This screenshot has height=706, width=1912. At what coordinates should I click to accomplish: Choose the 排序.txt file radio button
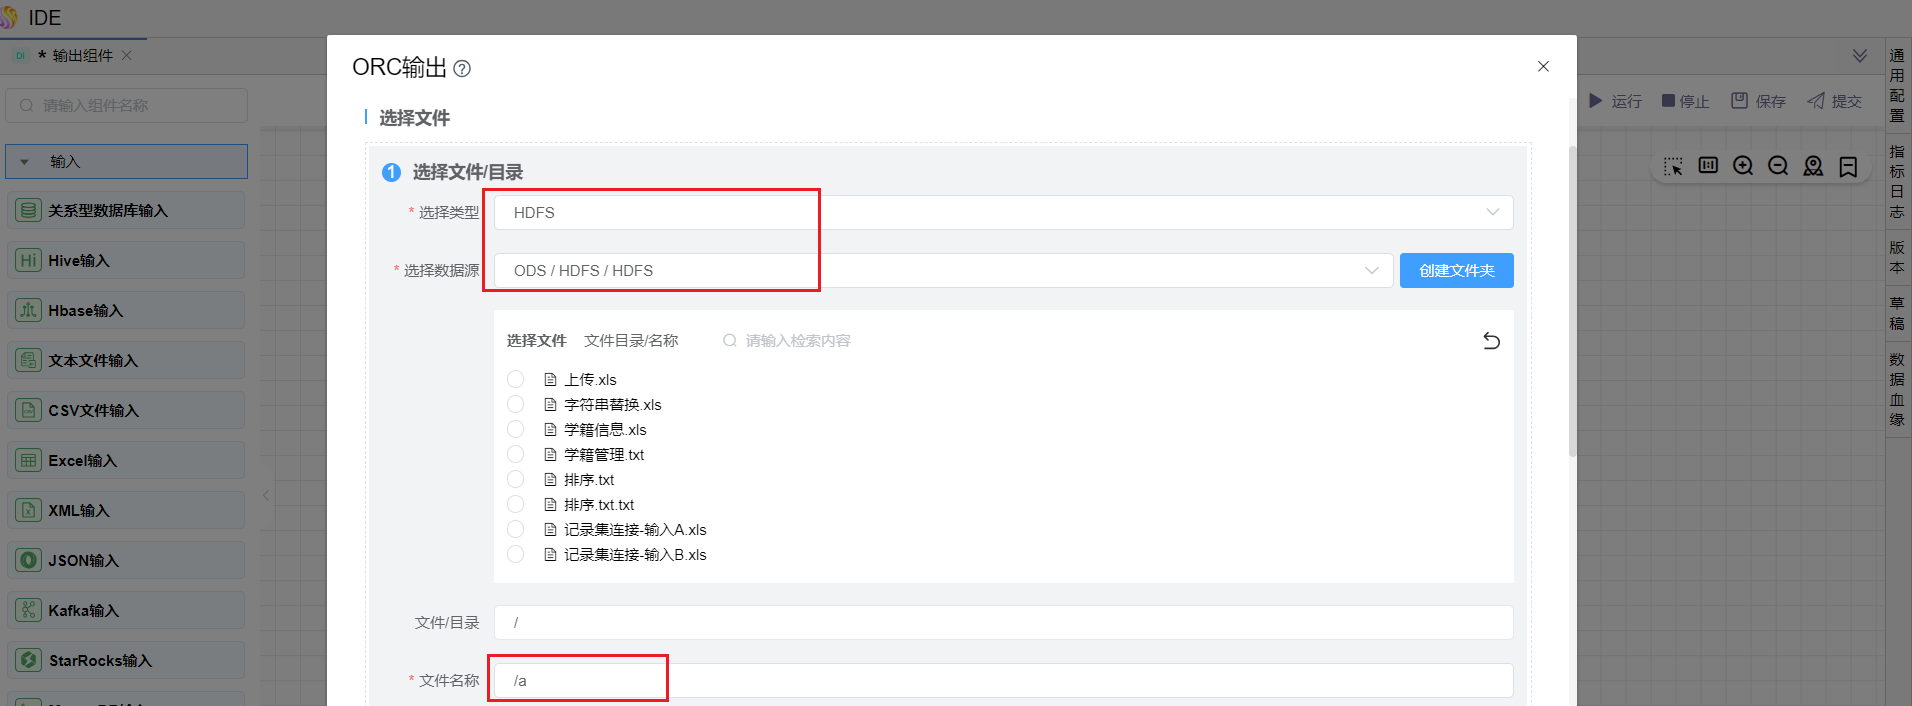pyautogui.click(x=515, y=479)
